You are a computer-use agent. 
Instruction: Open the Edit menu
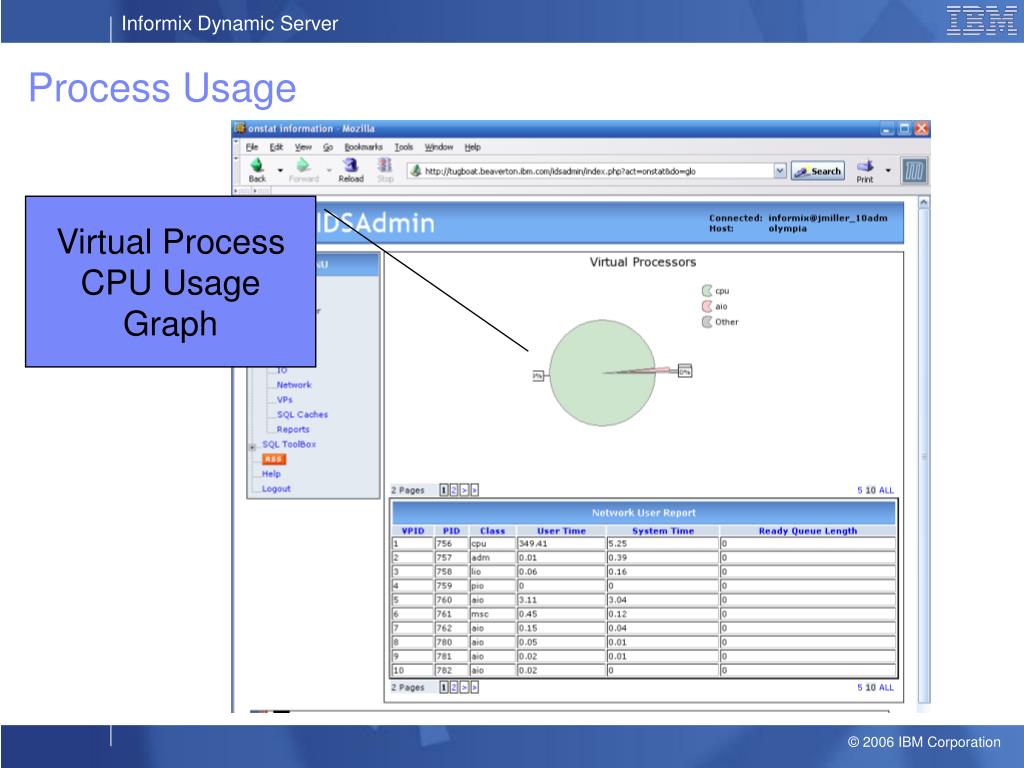click(x=276, y=147)
